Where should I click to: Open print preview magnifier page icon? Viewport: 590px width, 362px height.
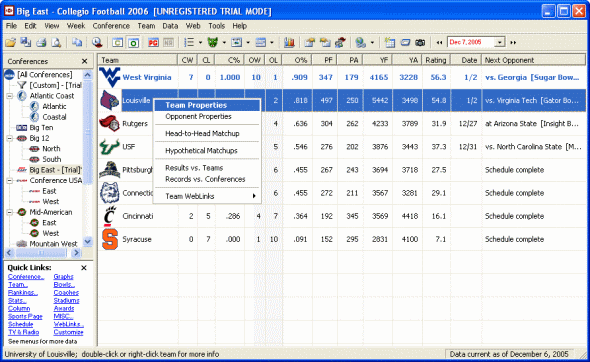coord(56,43)
